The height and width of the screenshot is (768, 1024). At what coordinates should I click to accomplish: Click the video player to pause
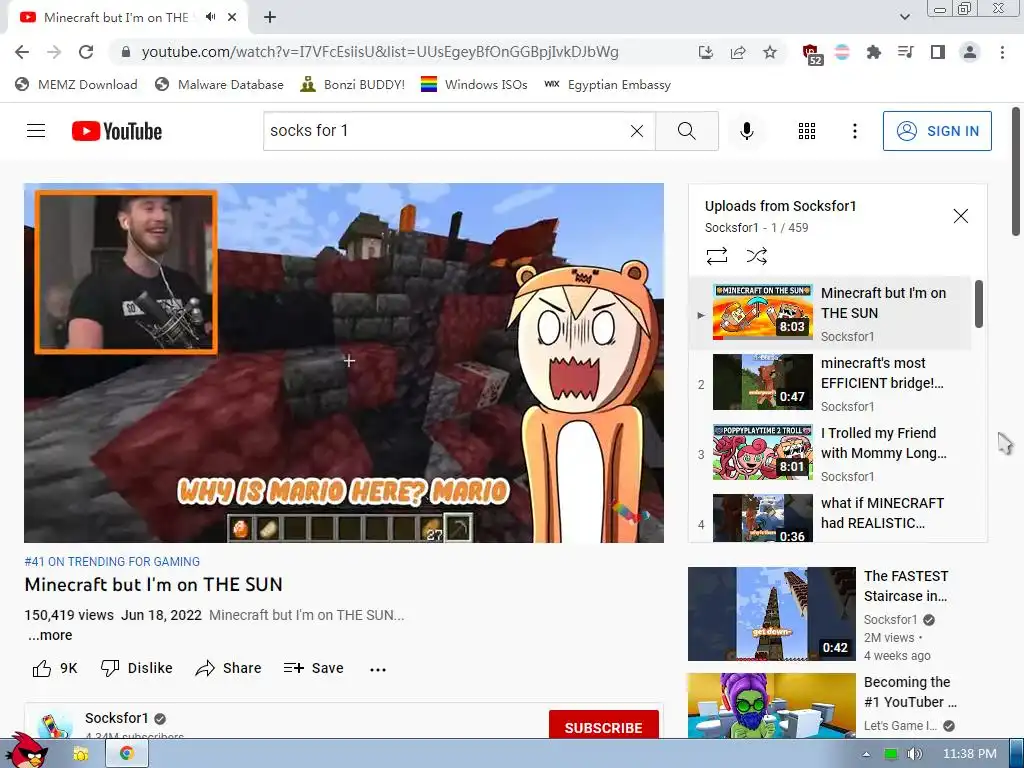(x=344, y=362)
